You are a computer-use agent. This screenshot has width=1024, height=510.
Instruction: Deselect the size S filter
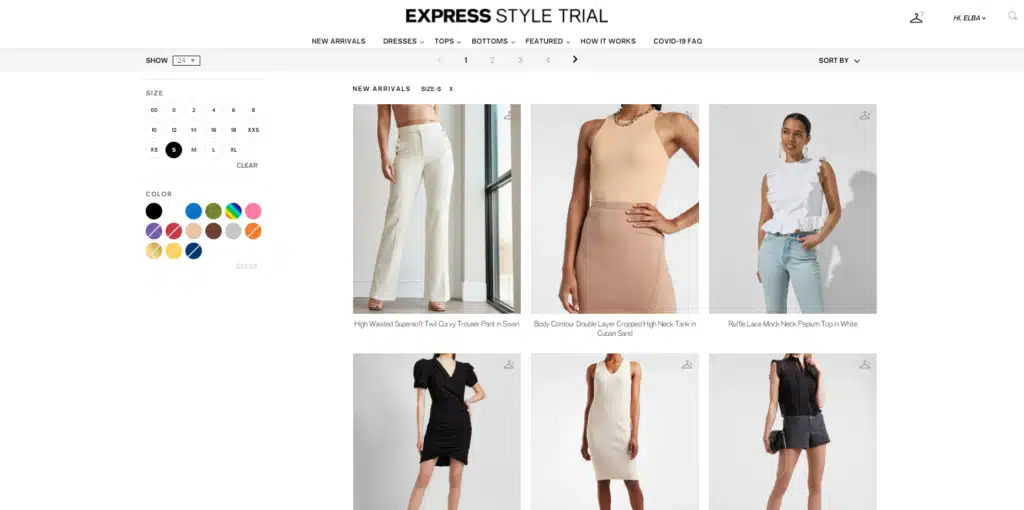coord(174,150)
